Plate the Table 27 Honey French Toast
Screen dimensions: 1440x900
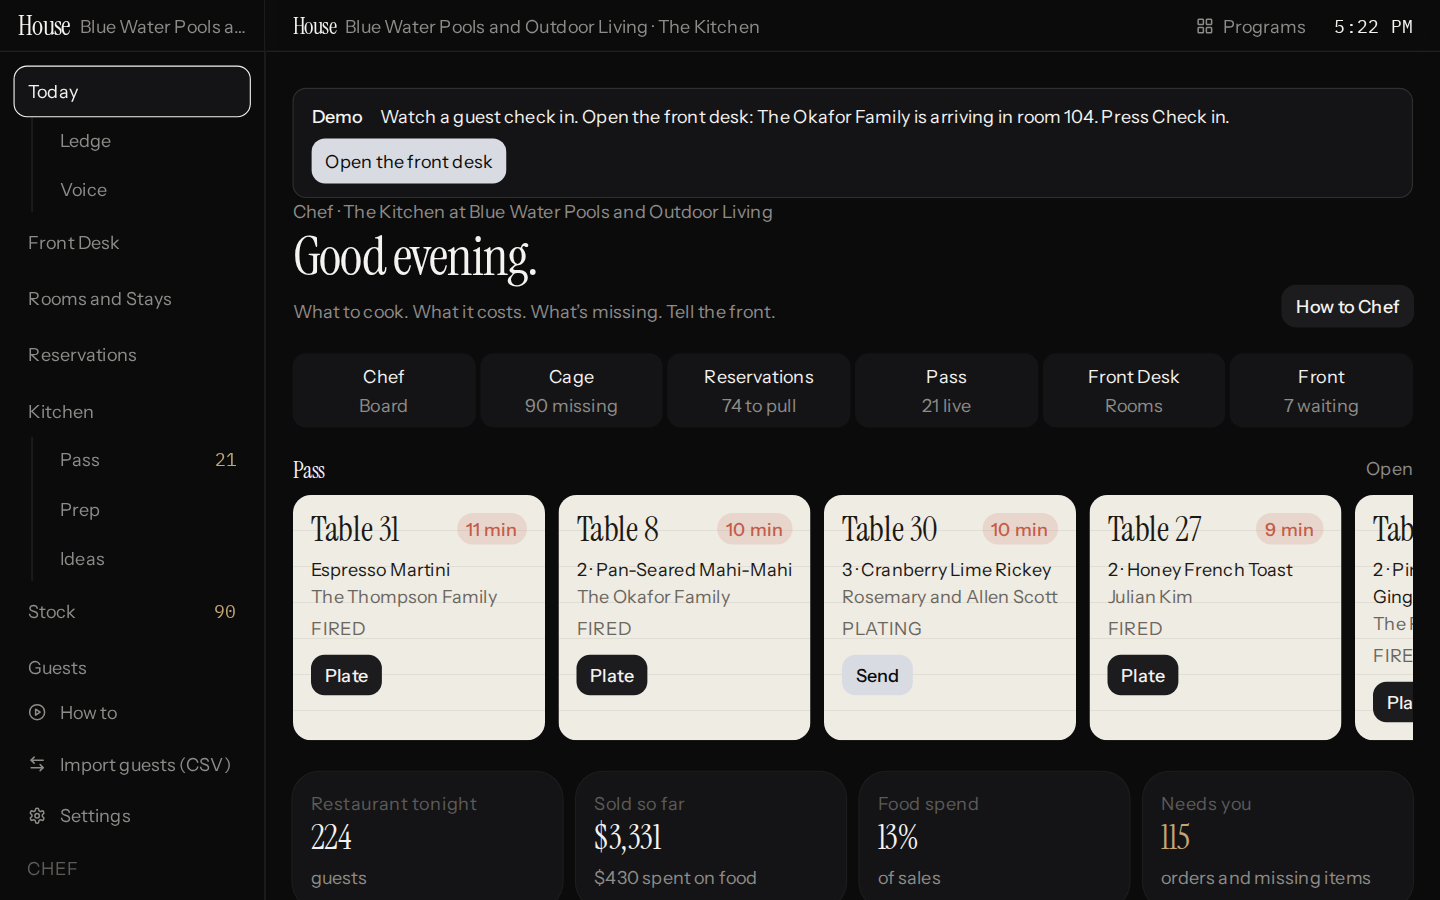coord(1143,676)
